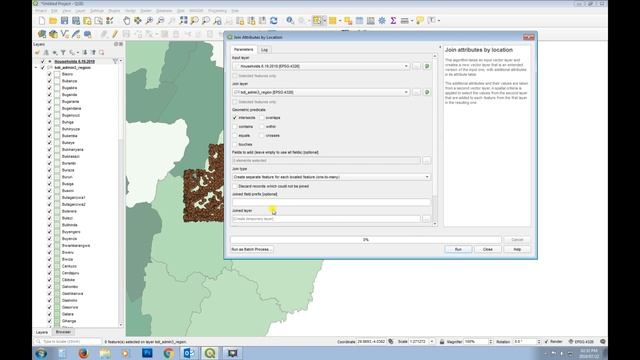This screenshot has height=360, width=640.
Task: Click the 0% progress bar
Action: click(366, 240)
